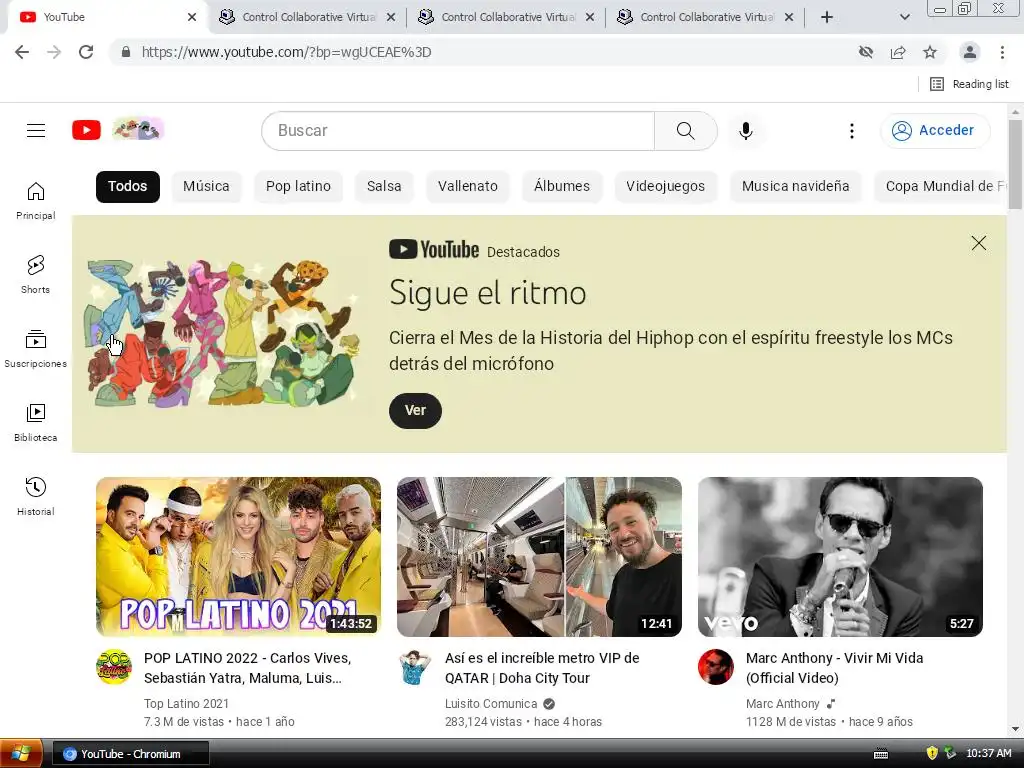Click the YouTube - Chromium taskbar button
Screen dimensions: 1024x768
(x=131, y=754)
